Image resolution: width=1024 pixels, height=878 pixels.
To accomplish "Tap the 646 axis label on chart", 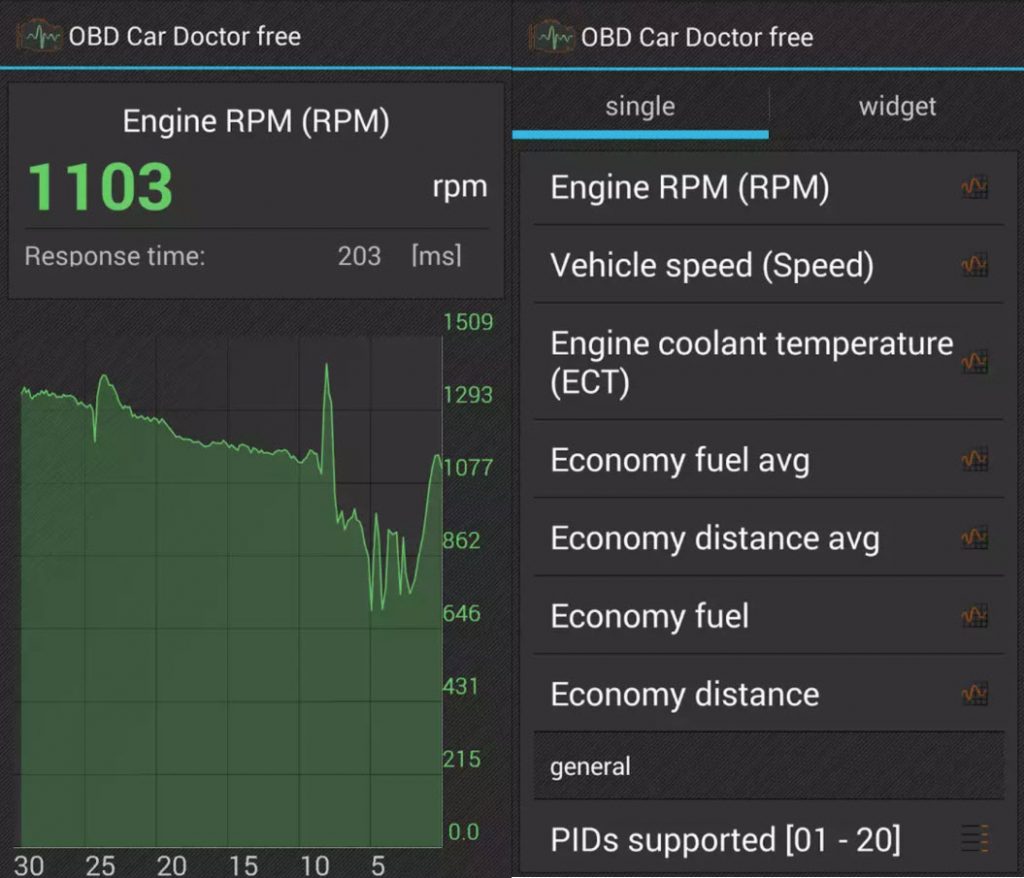I will click(x=461, y=613).
